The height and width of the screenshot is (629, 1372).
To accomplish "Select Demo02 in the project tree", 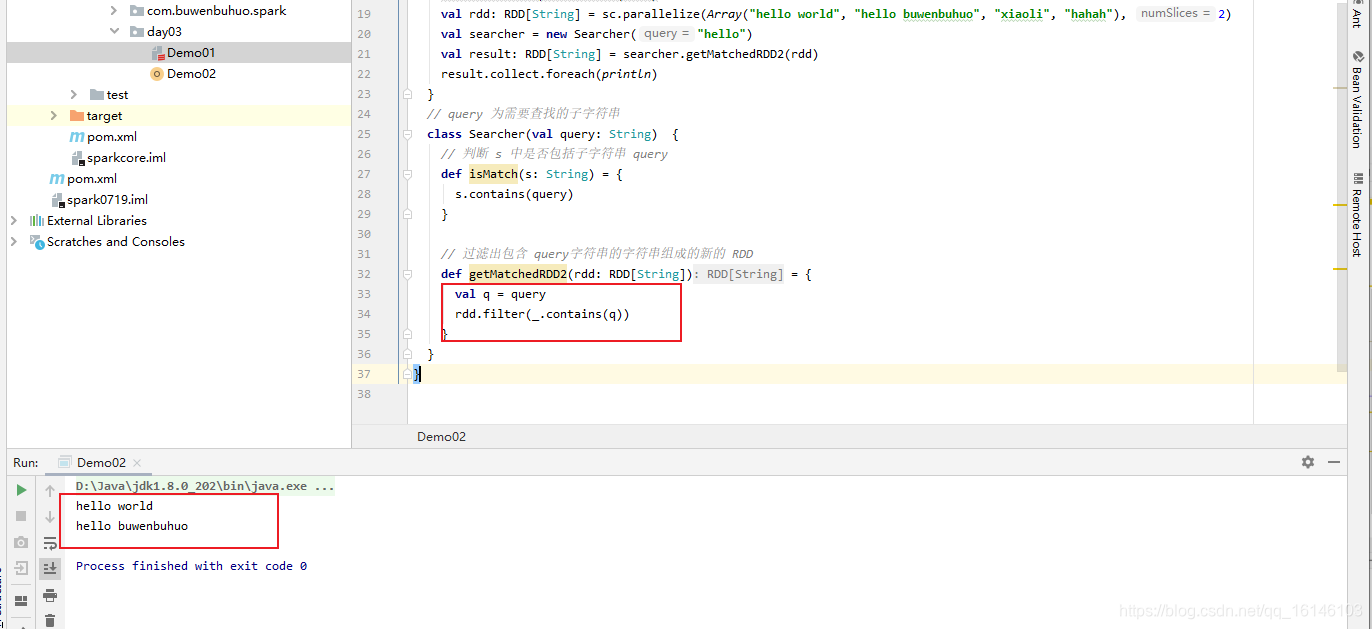I will (191, 73).
